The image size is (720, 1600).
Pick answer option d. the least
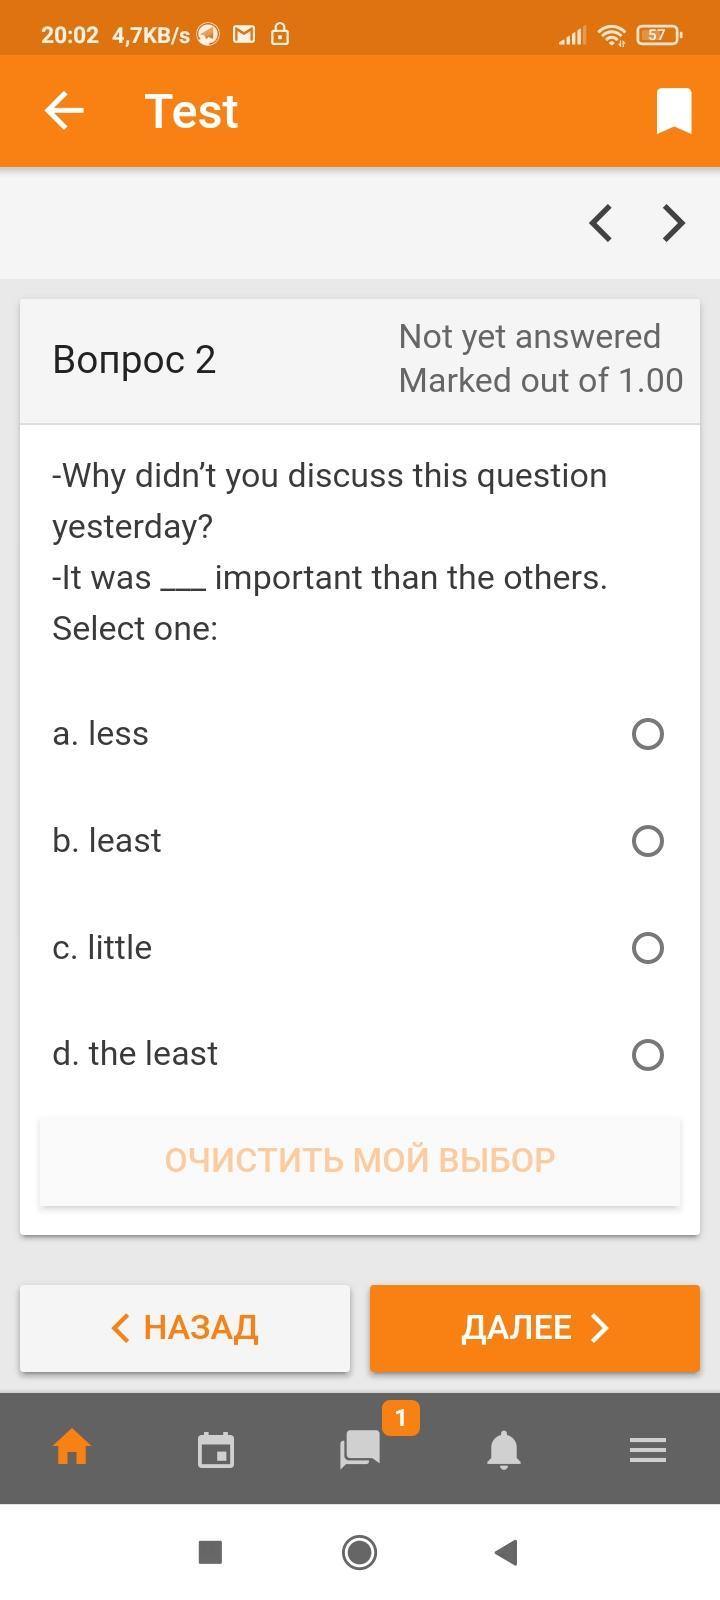click(x=647, y=1055)
